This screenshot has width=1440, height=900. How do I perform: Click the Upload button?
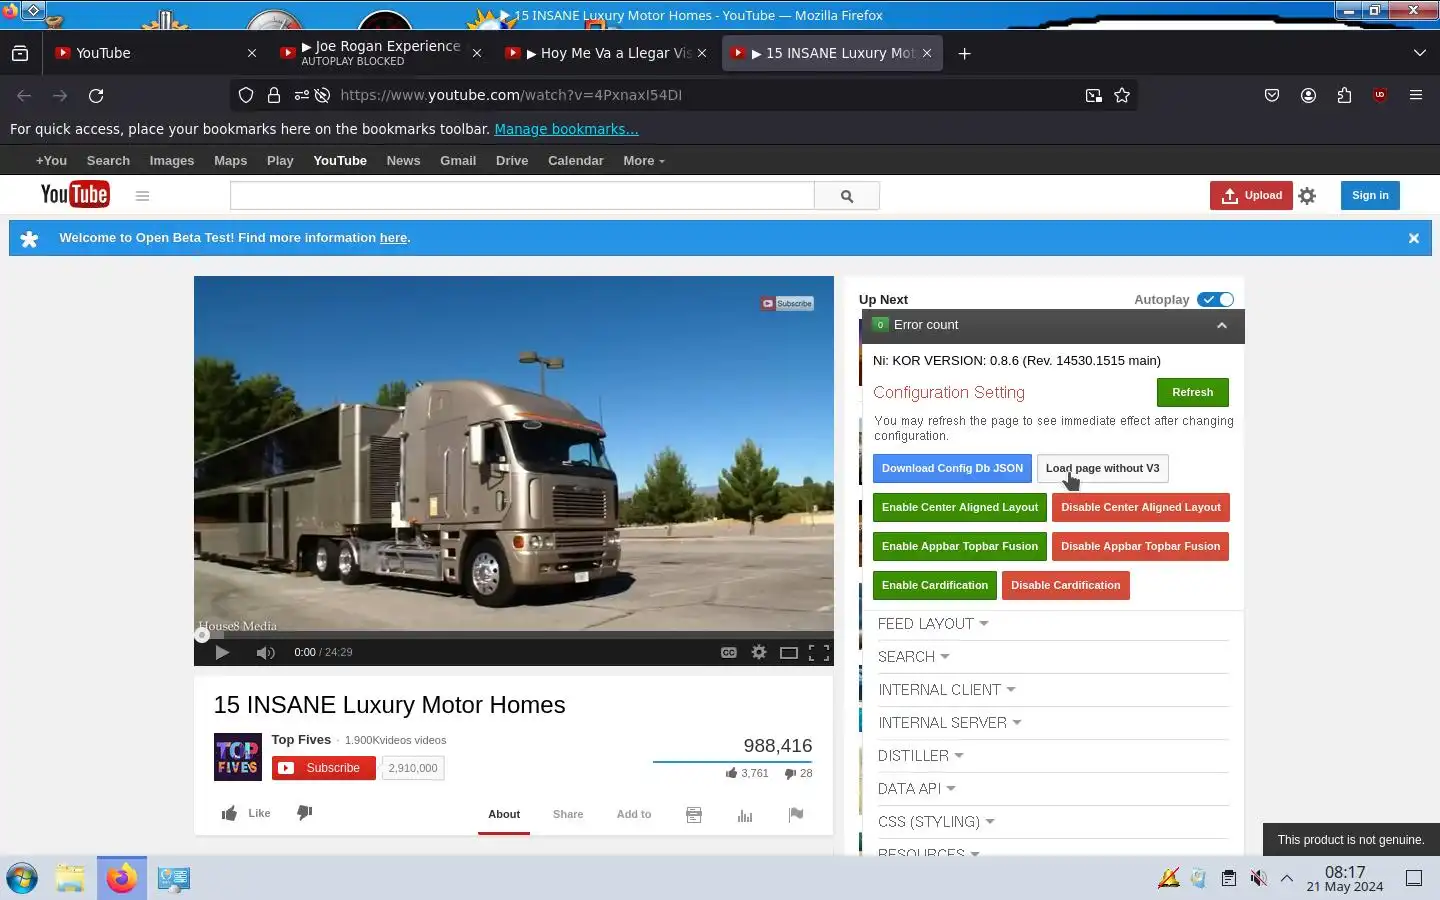(1251, 196)
